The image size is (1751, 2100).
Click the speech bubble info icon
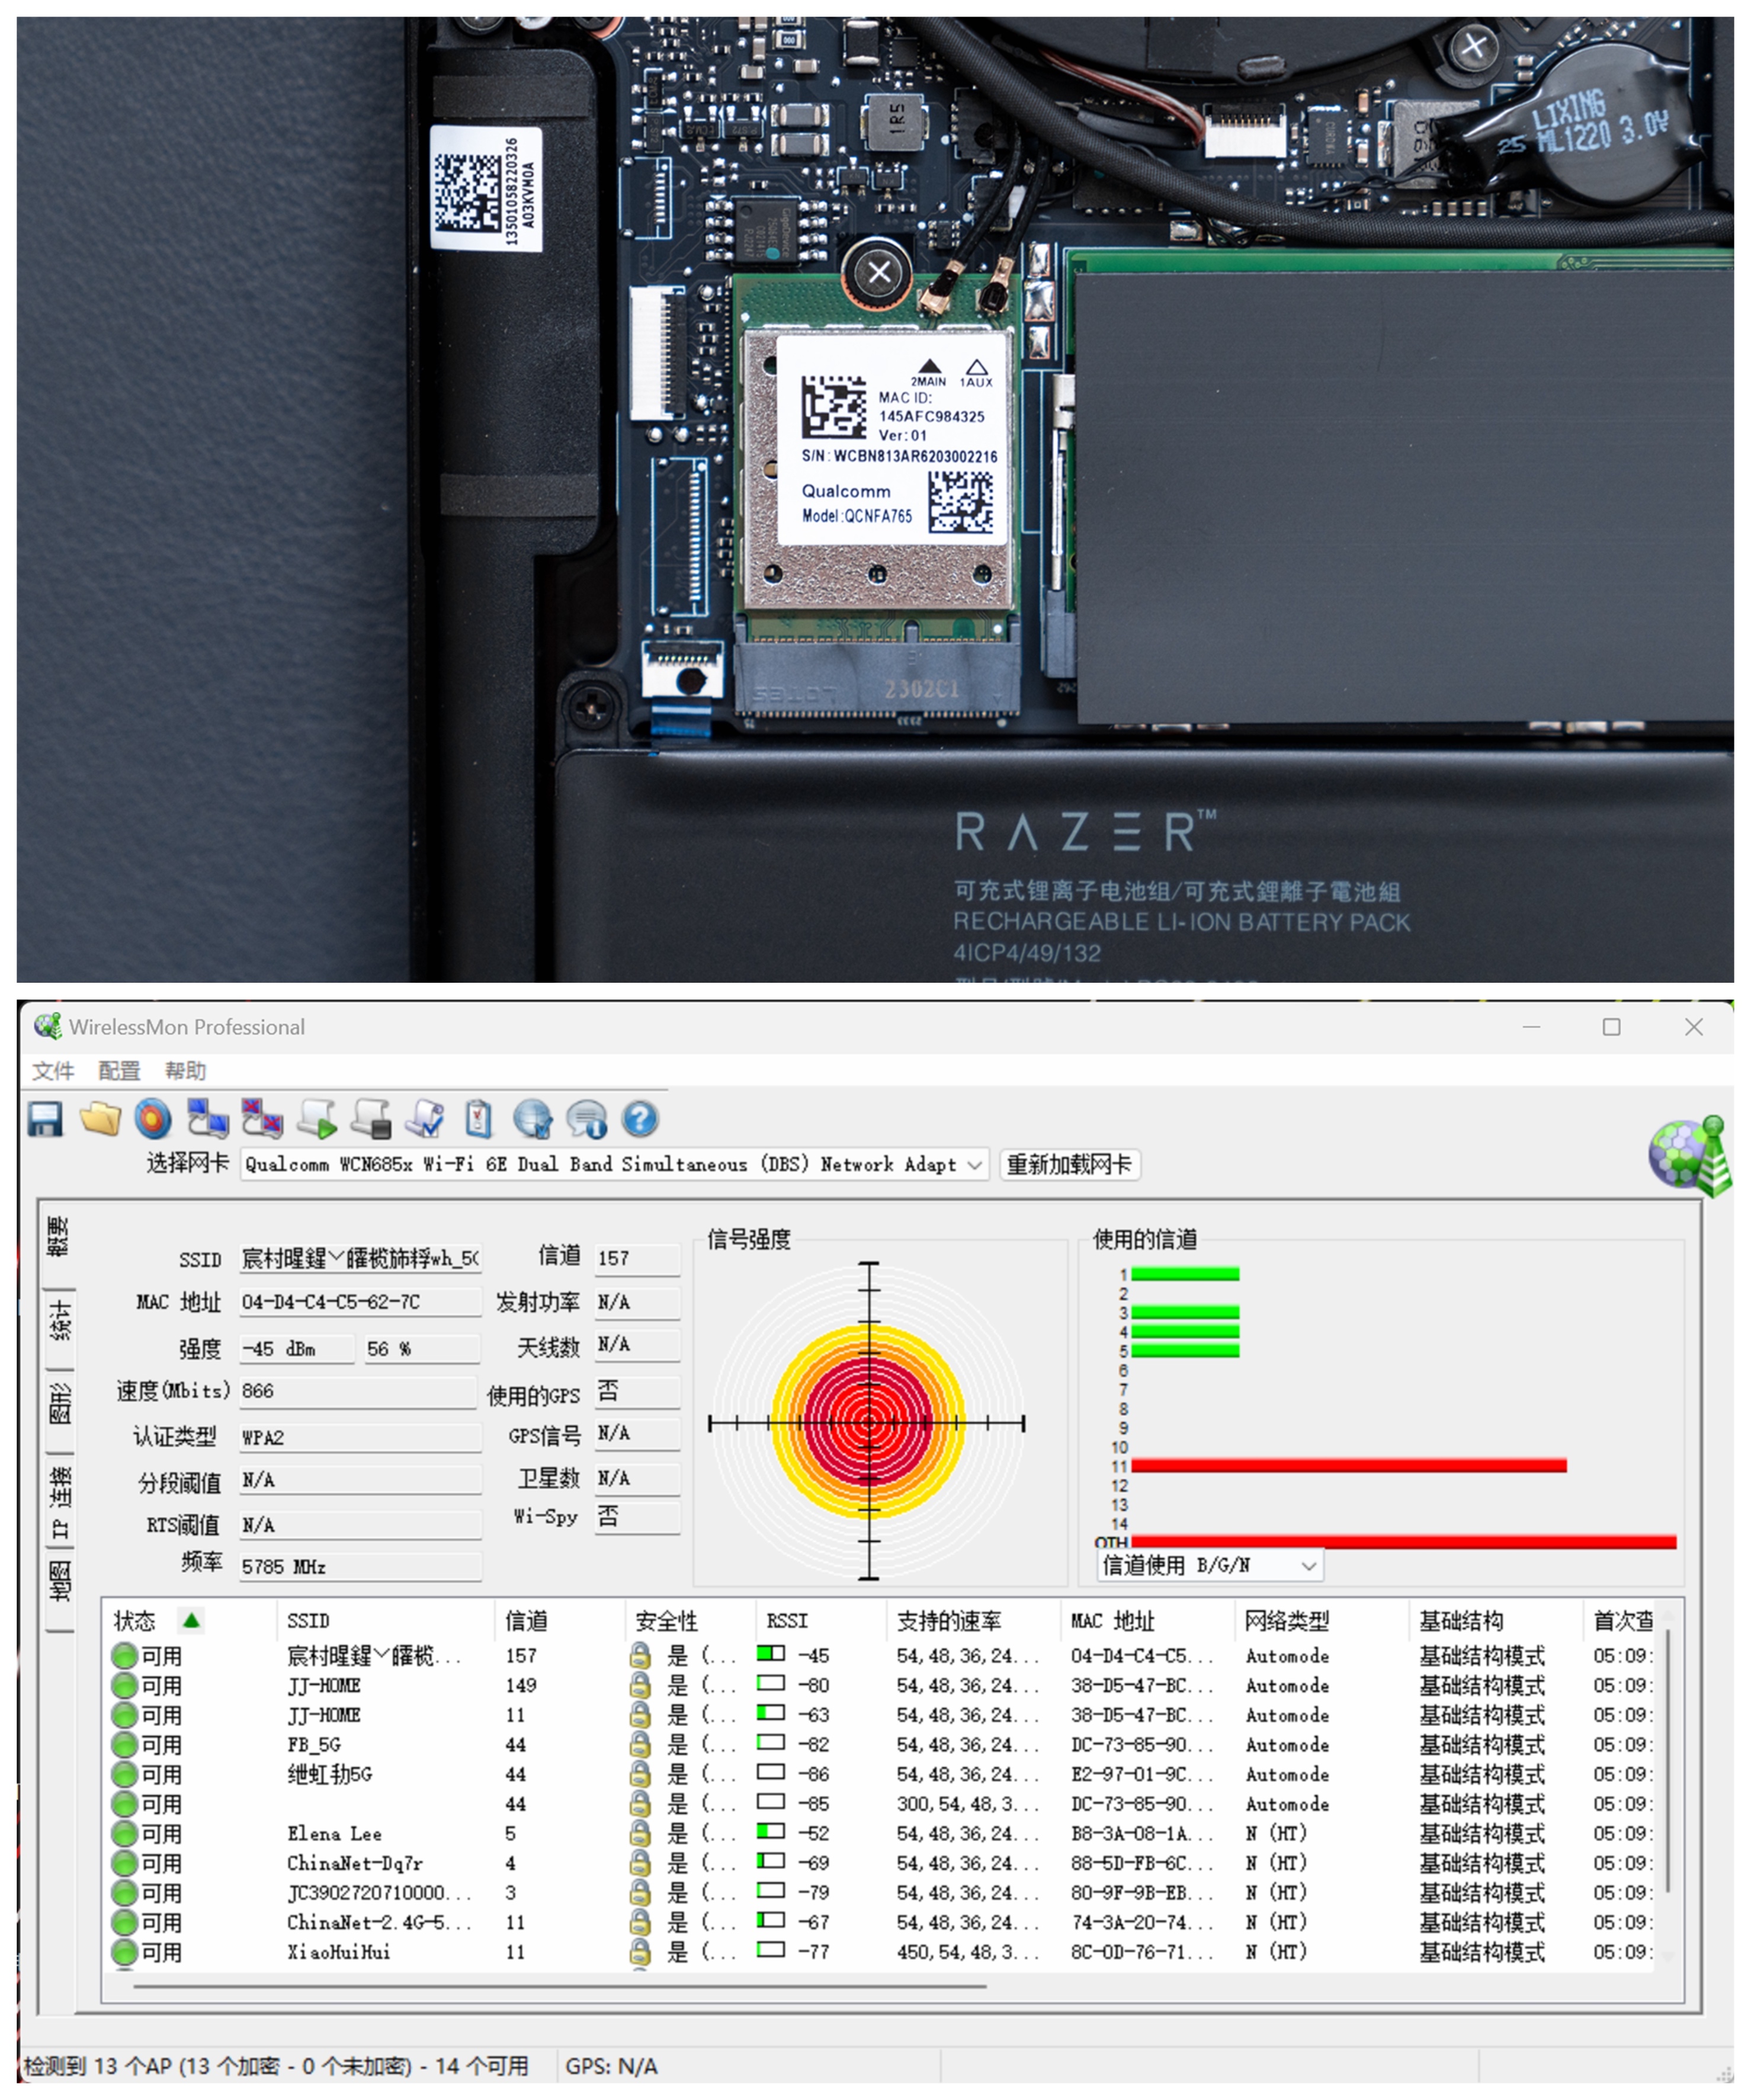[x=587, y=1120]
